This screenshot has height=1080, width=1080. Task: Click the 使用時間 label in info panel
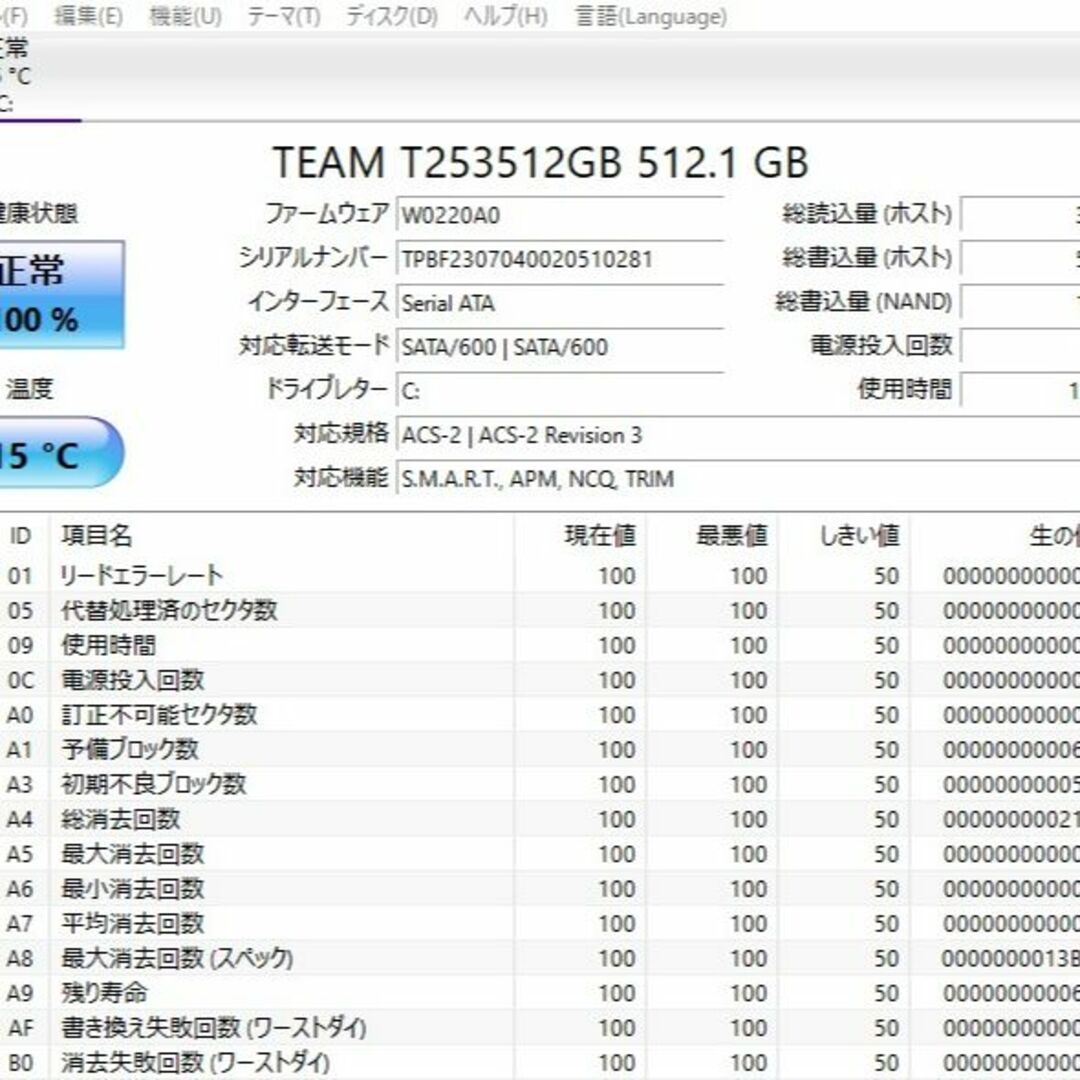click(x=904, y=389)
